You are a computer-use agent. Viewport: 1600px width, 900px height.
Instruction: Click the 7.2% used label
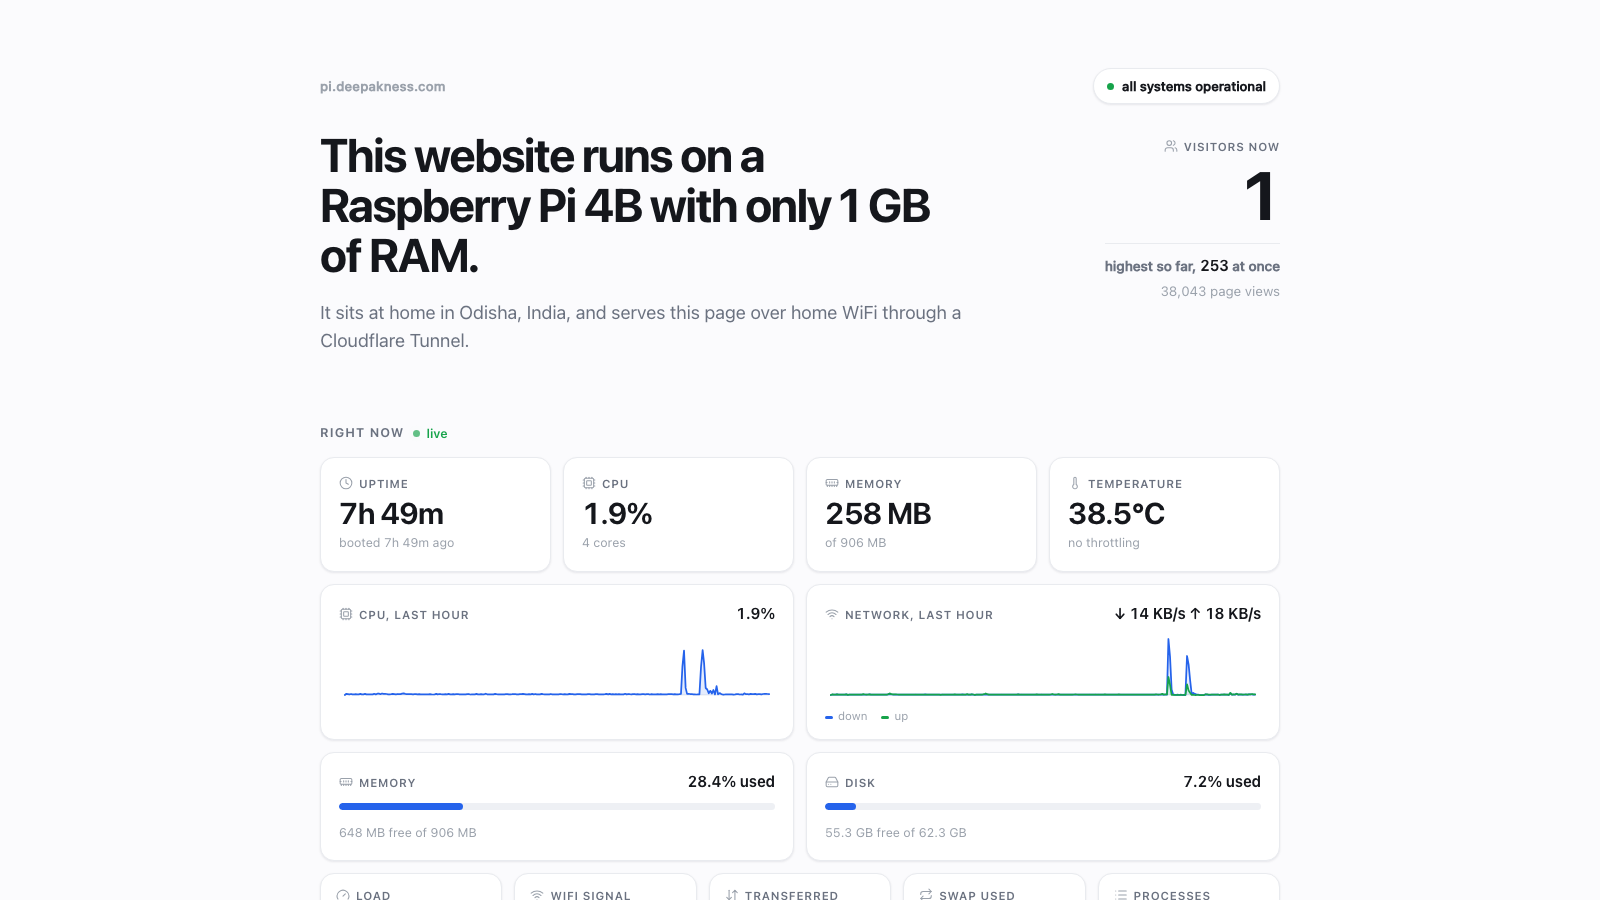[1222, 782]
